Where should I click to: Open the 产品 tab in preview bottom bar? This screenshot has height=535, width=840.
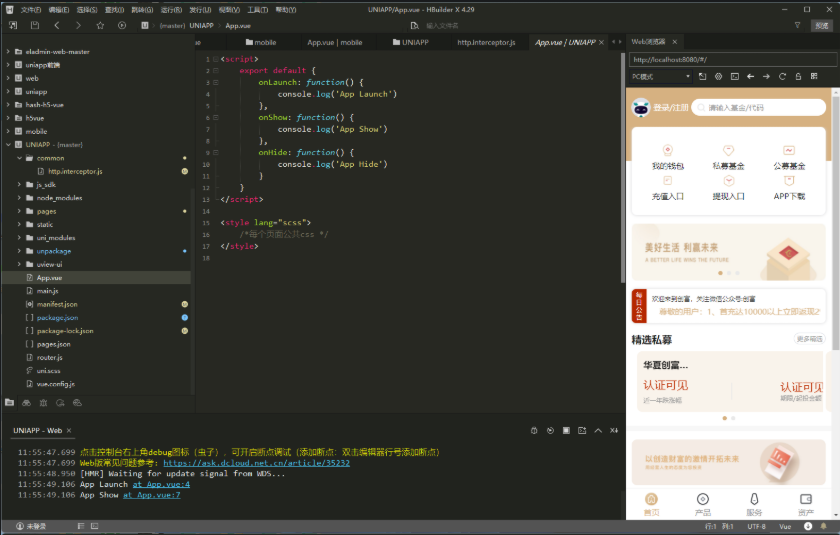point(702,504)
